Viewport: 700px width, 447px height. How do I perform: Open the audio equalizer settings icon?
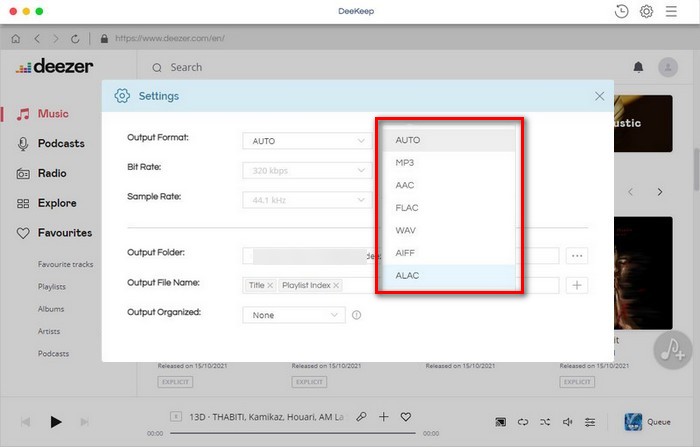click(x=590, y=422)
